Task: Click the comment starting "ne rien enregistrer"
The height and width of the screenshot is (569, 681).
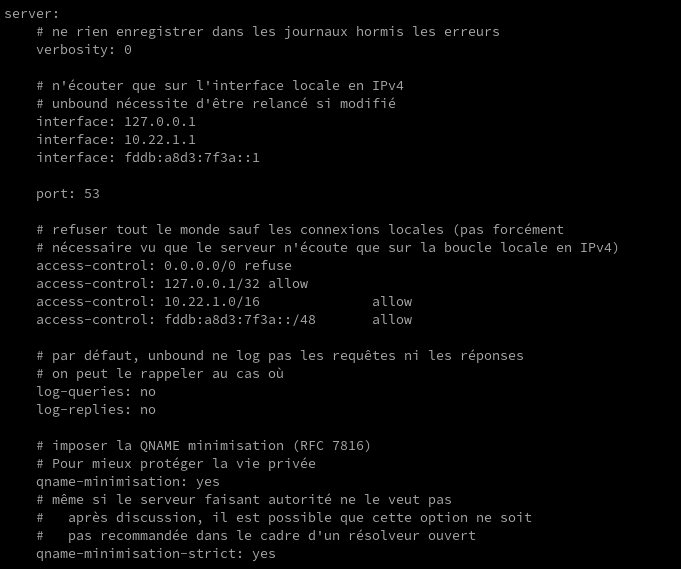Action: [x=268, y=31]
